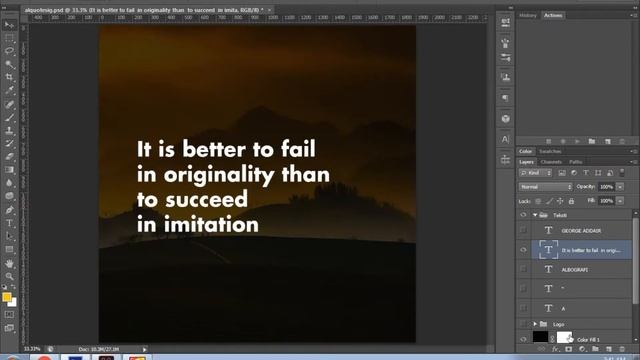The height and width of the screenshot is (360, 640).
Task: Open the Fill slider dropdown arrow
Action: tap(620, 201)
